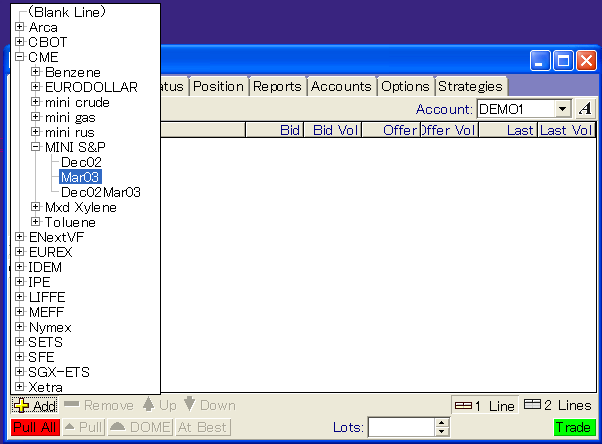Open the Strategies tab
602x444 pixels.
pyautogui.click(x=470, y=86)
